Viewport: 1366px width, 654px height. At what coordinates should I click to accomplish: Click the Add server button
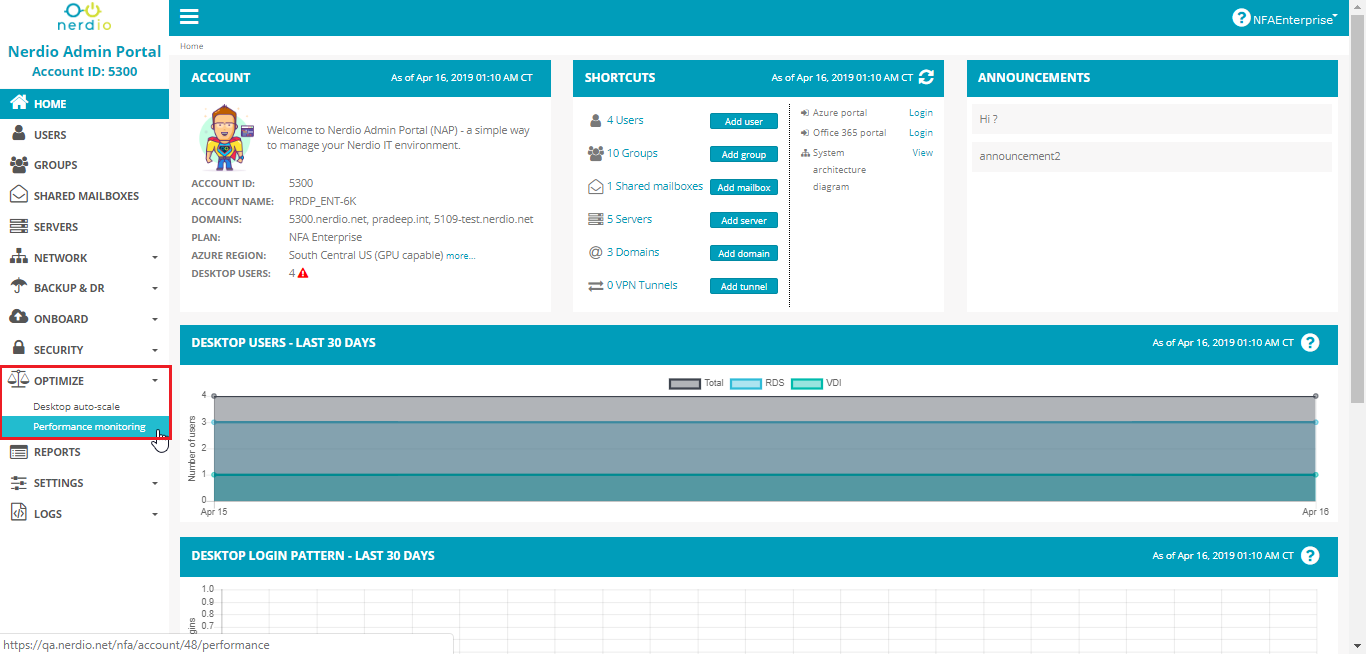(x=744, y=220)
